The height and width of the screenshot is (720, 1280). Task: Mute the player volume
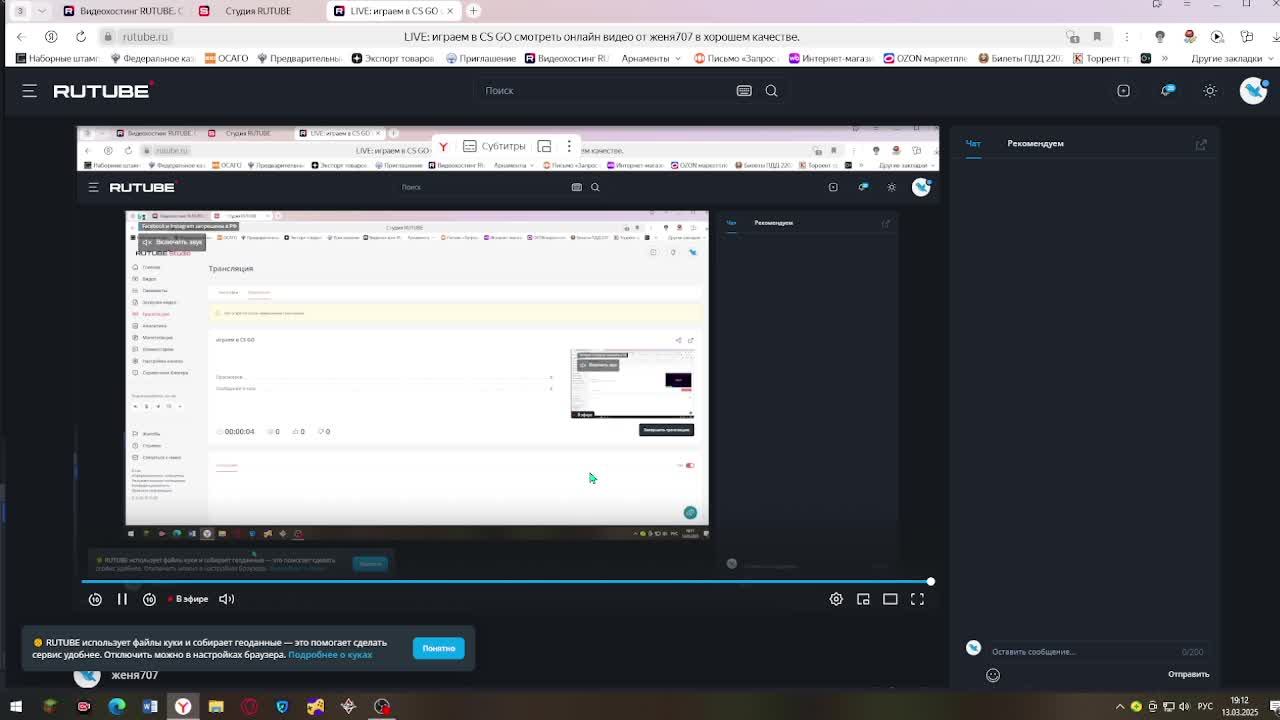(227, 599)
